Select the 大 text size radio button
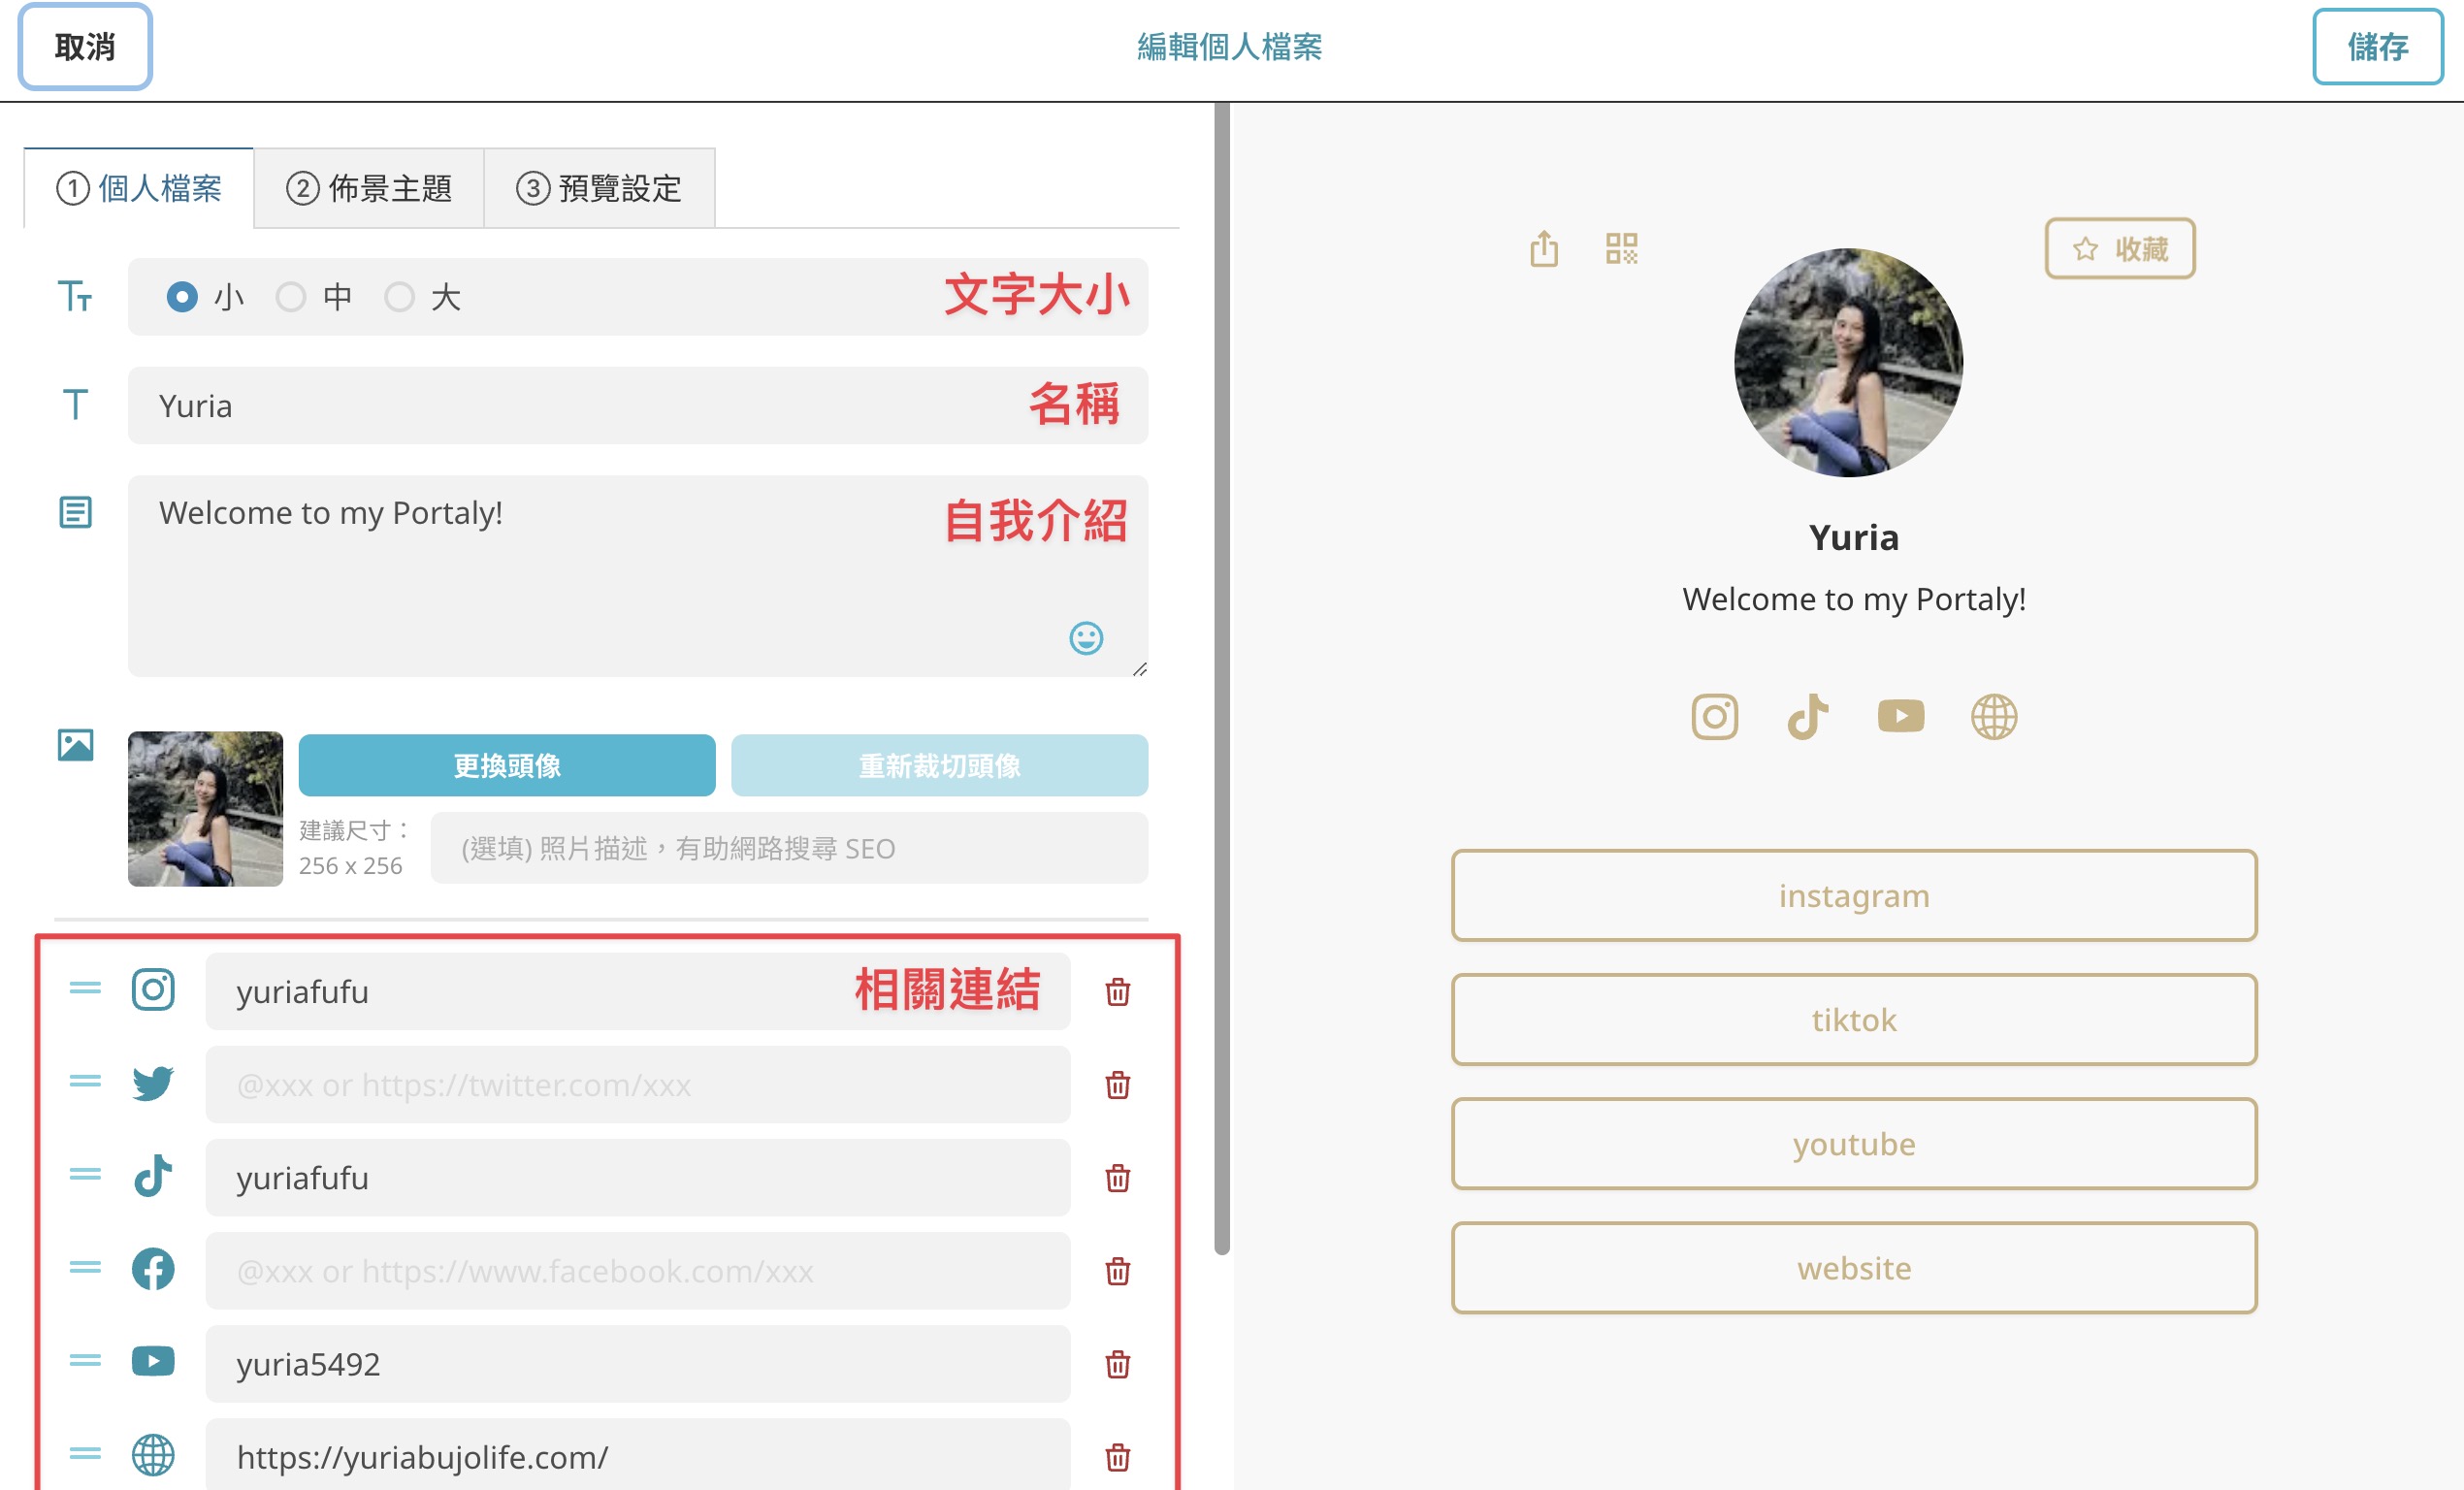Image resolution: width=2464 pixels, height=1490 pixels. point(399,297)
